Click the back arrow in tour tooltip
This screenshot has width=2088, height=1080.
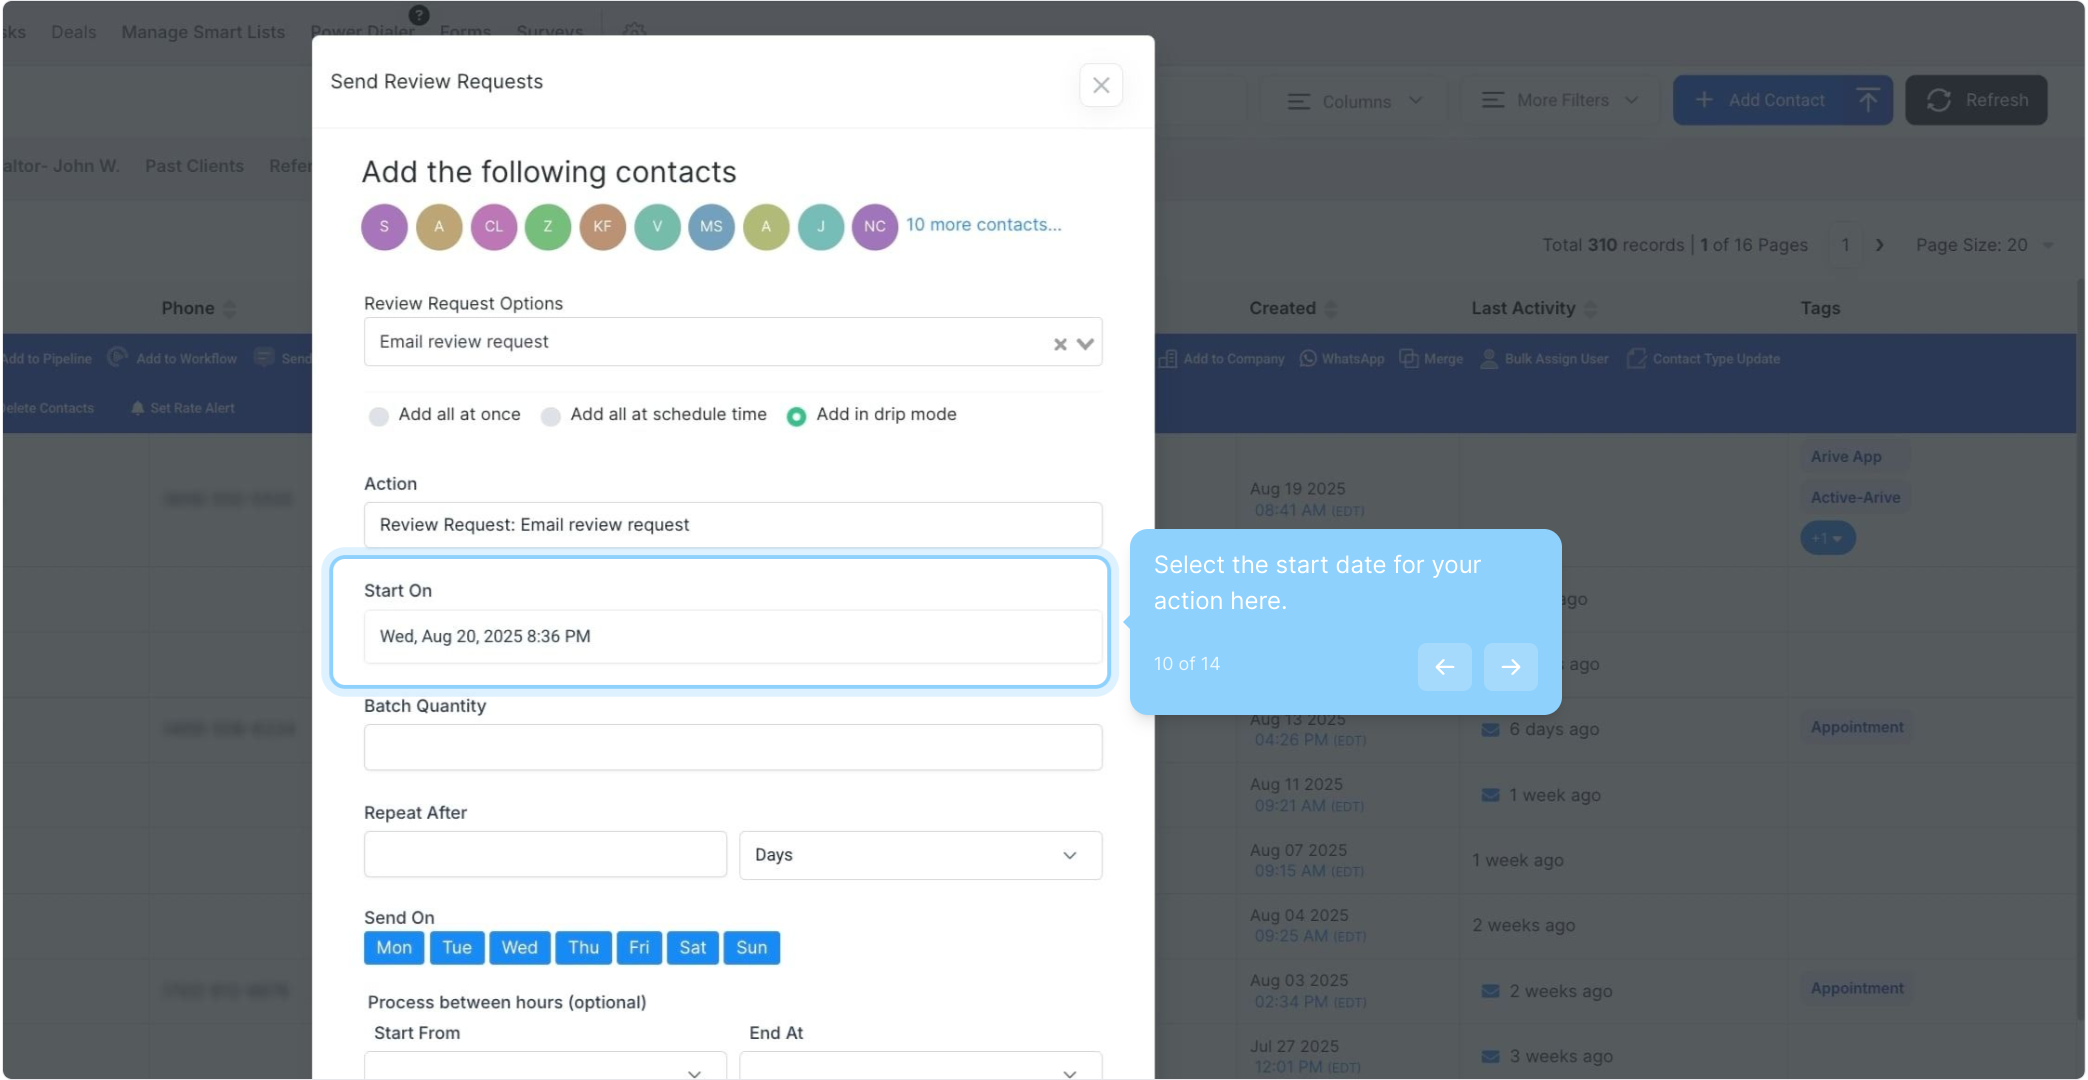coord(1444,667)
